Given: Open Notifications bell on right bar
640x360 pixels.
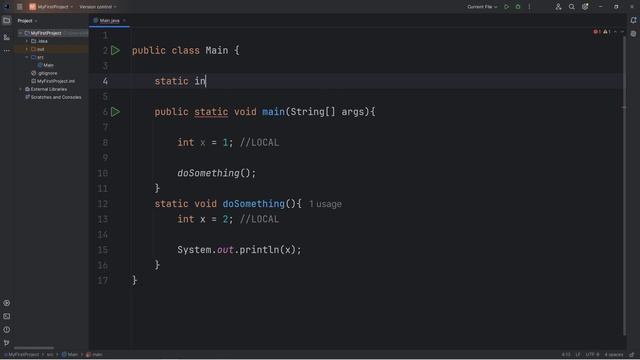Looking at the screenshot, I should (633, 20).
